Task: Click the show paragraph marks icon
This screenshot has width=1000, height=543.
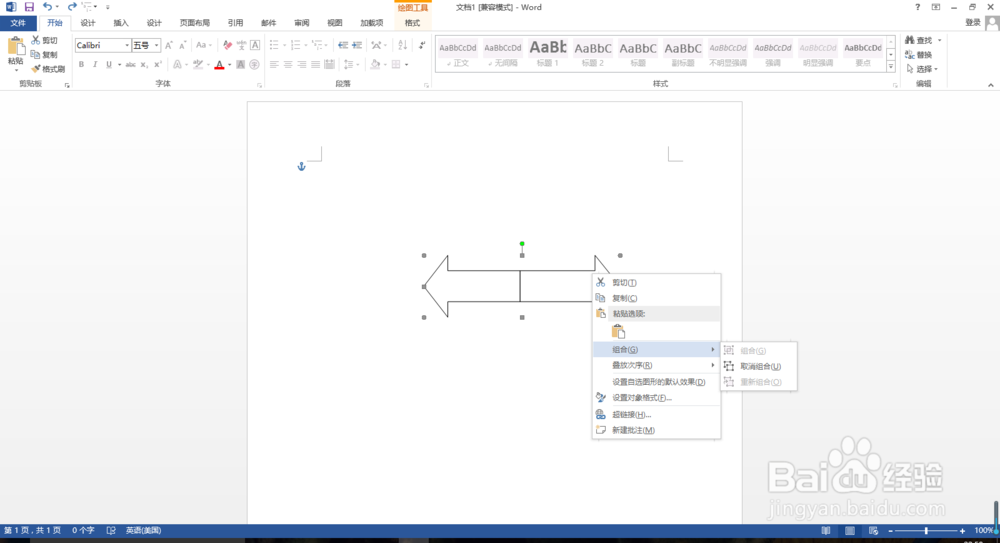Action: point(422,45)
